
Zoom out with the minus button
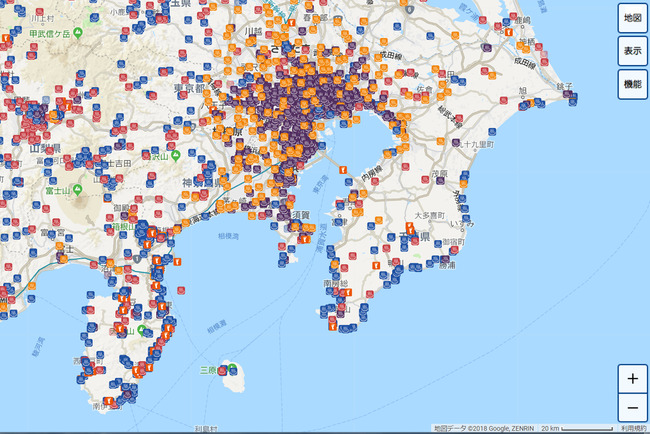coord(632,408)
